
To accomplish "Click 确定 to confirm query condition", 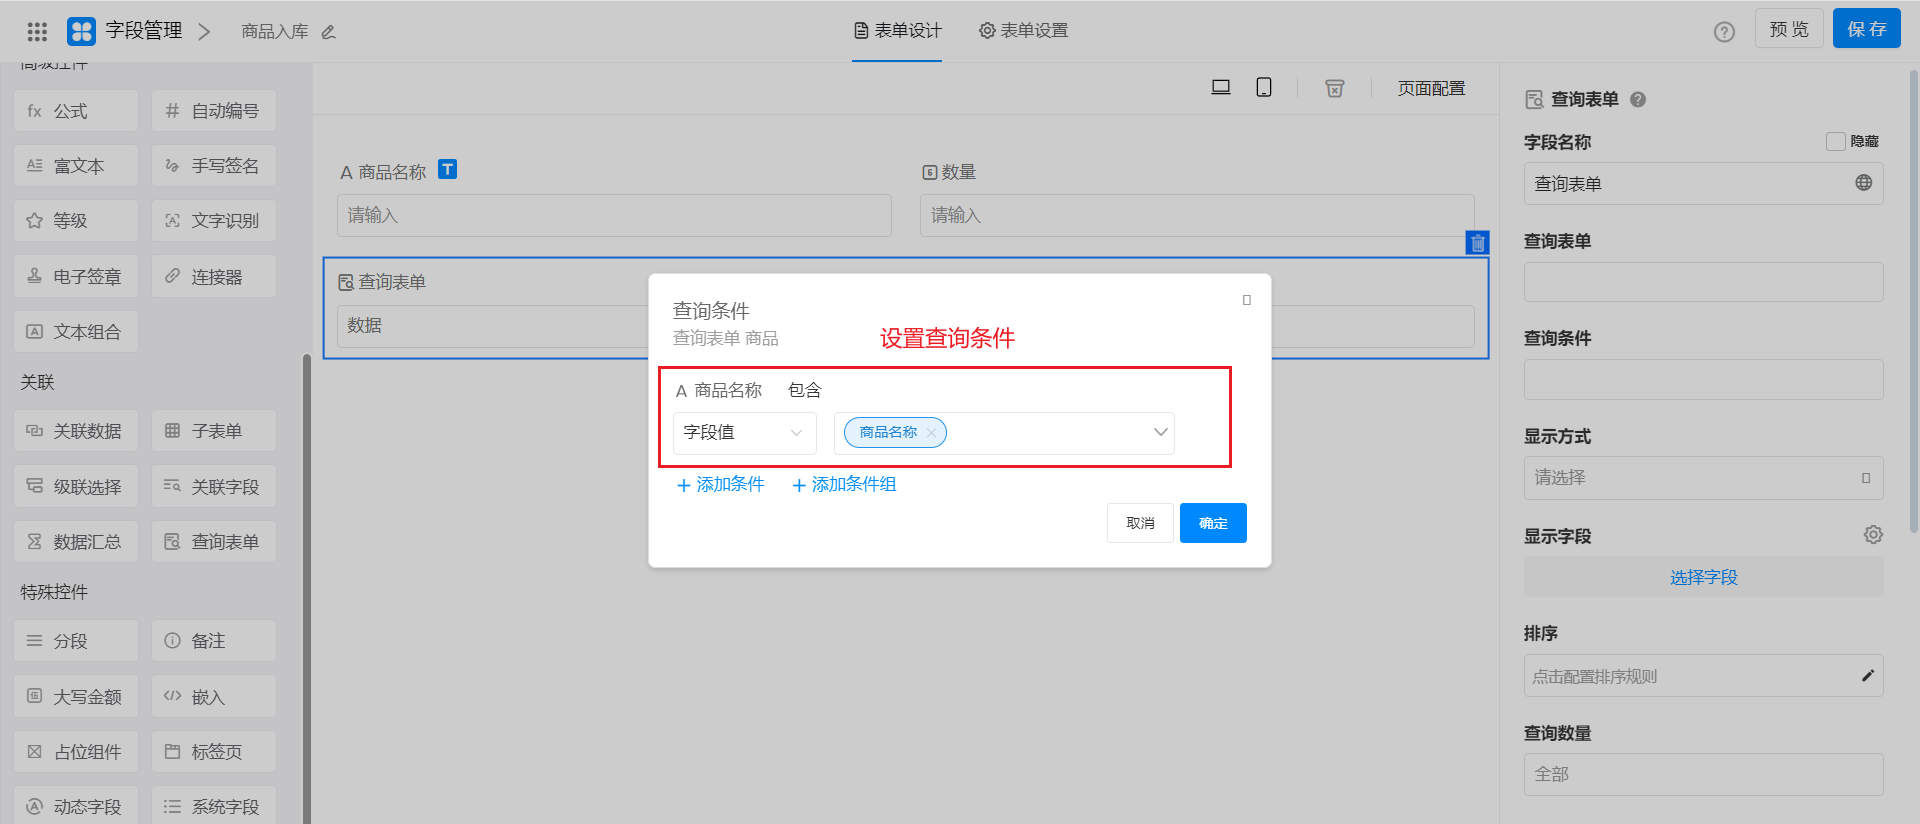I will click(1213, 523).
